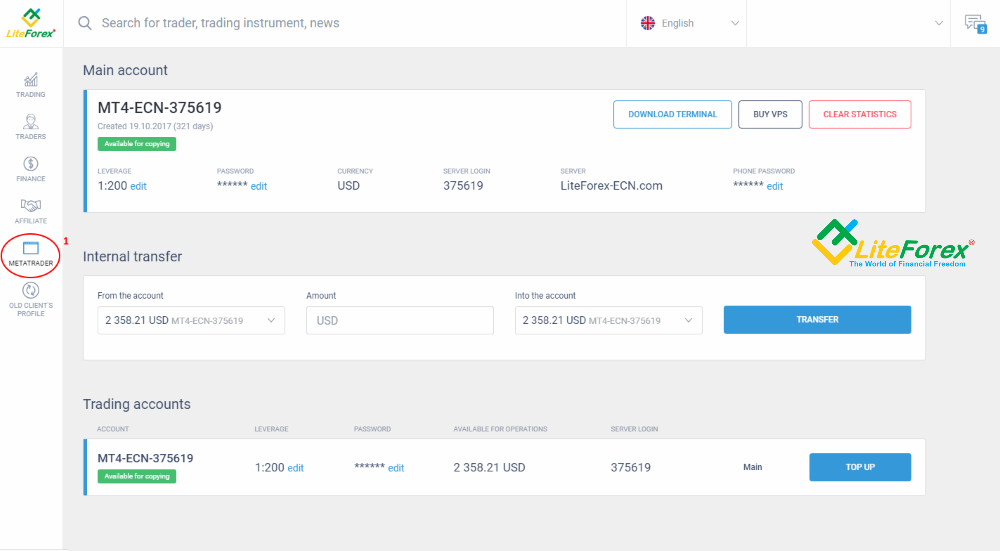Open the Affiliate section in sidebar

coord(31,211)
